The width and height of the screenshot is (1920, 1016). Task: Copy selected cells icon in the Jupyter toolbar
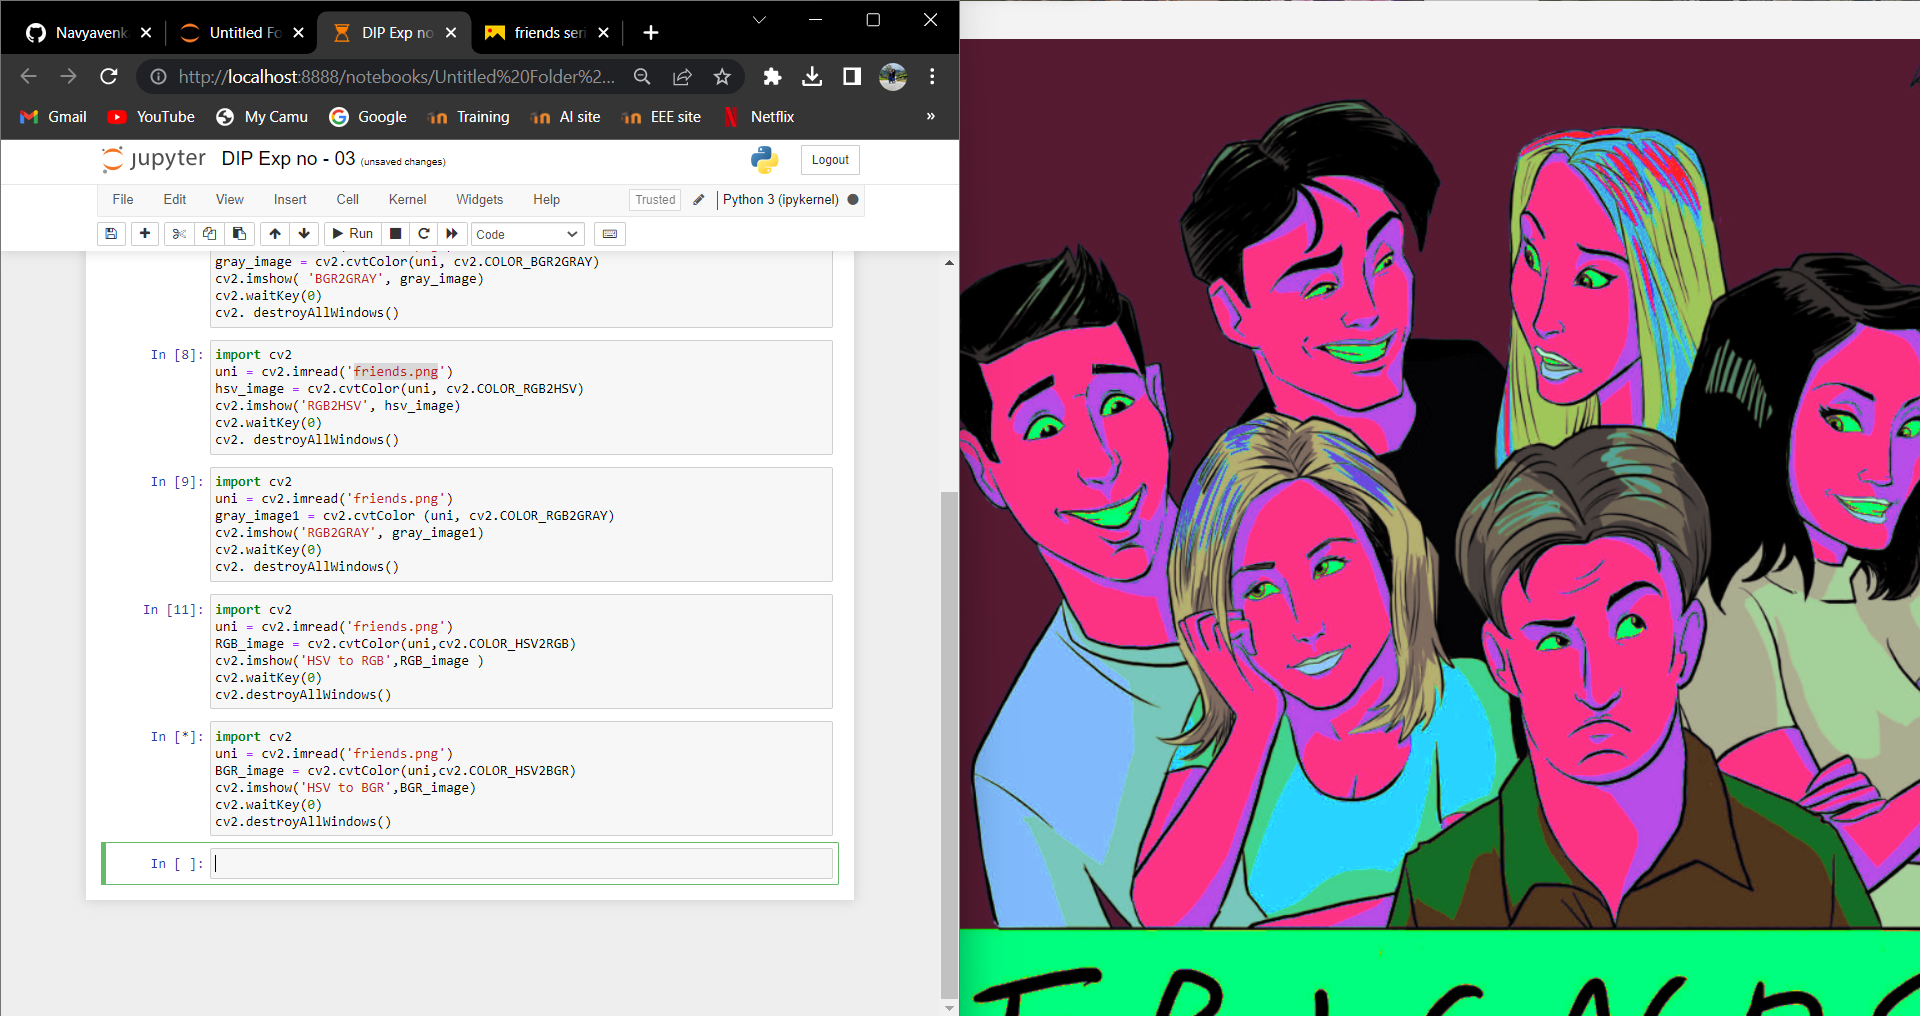(209, 234)
